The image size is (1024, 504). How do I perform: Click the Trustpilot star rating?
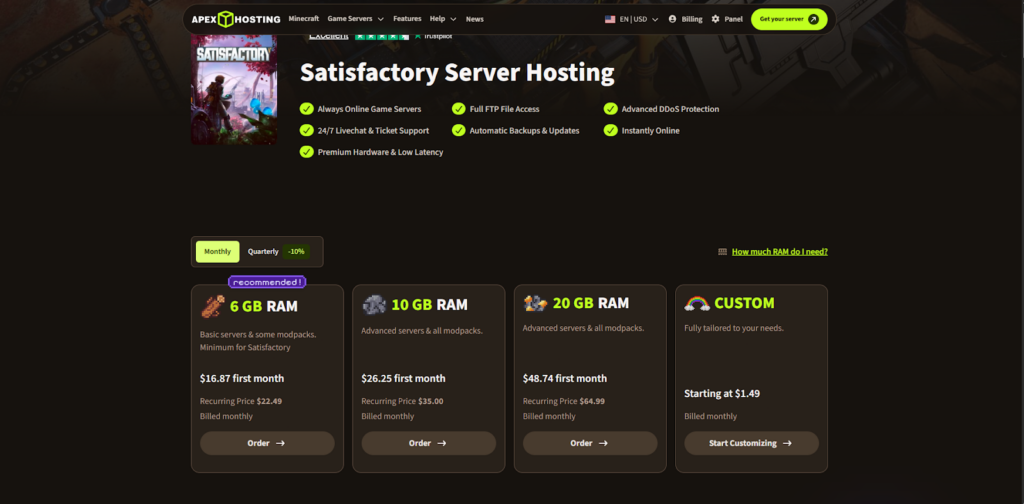click(381, 36)
